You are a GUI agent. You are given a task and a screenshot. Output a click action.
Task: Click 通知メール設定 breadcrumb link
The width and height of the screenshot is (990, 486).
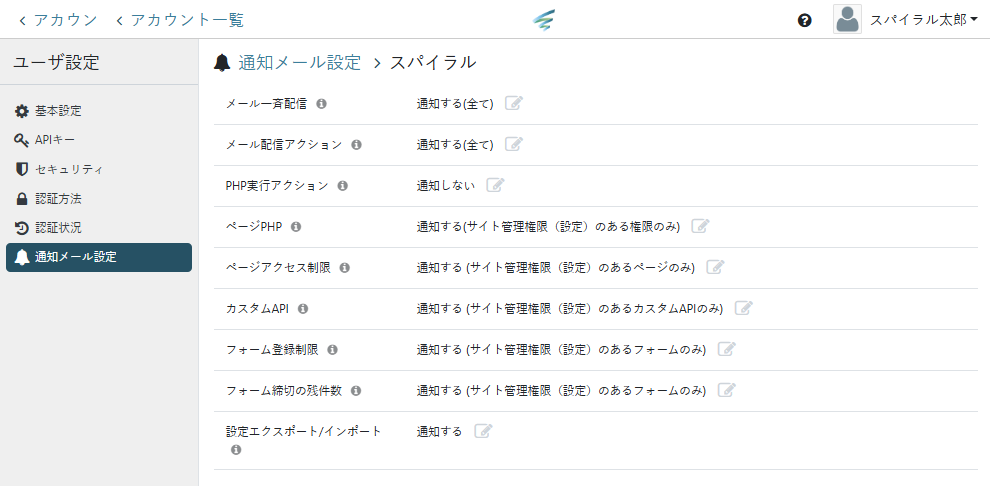(x=299, y=62)
